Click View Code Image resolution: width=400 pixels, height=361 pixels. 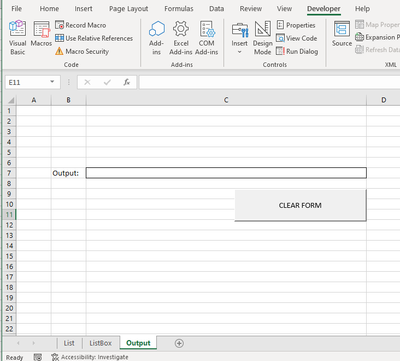(297, 38)
